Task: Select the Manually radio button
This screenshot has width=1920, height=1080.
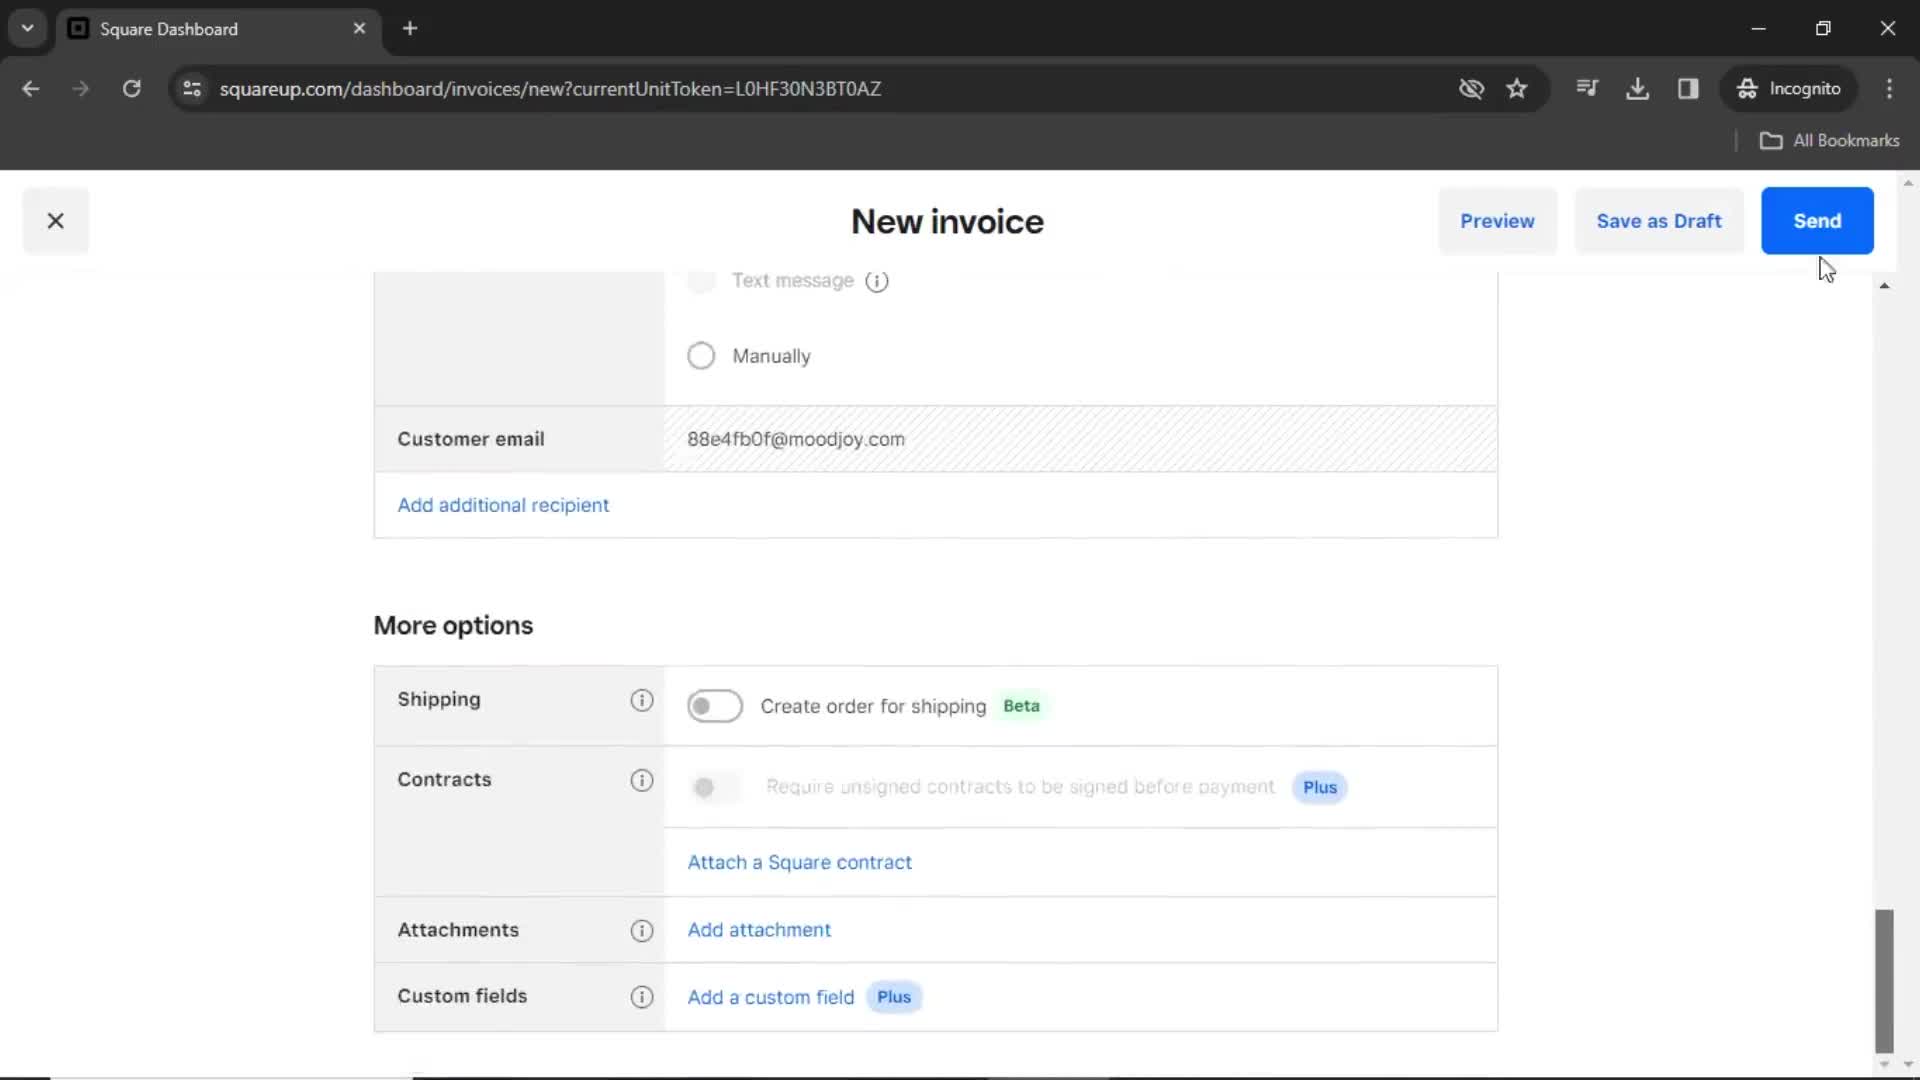Action: [x=700, y=355]
